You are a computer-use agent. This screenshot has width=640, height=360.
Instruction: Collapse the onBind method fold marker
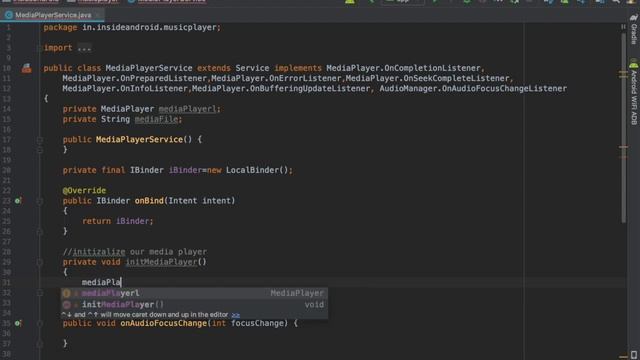(40, 201)
